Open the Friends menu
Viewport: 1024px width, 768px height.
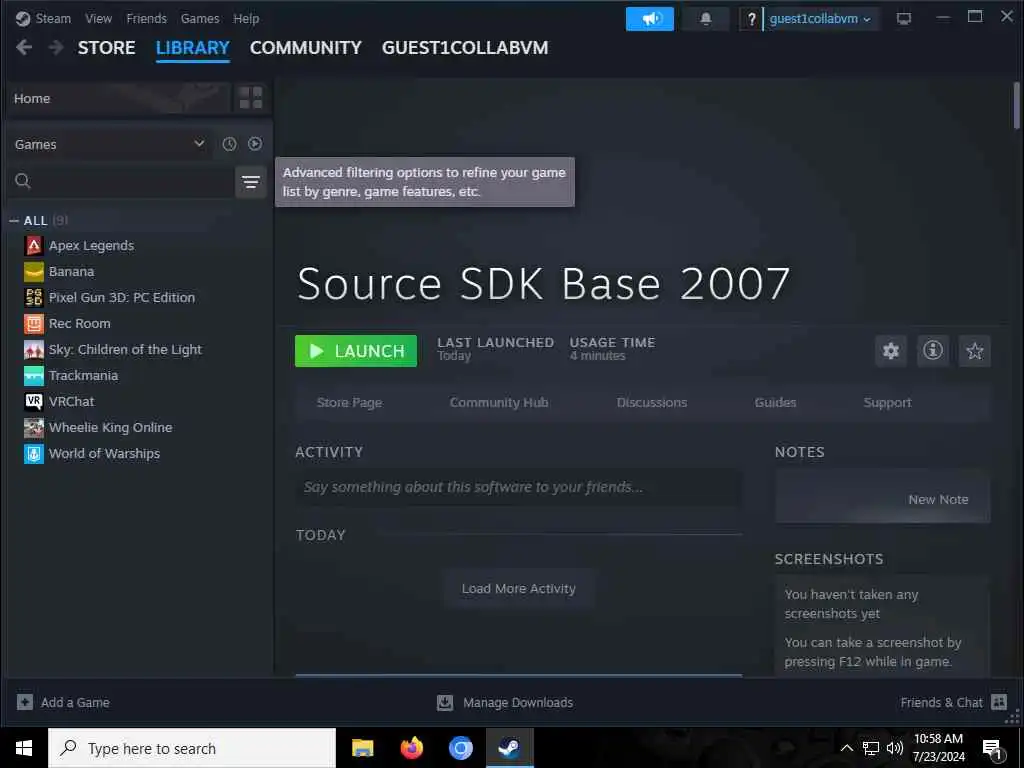pos(146,18)
